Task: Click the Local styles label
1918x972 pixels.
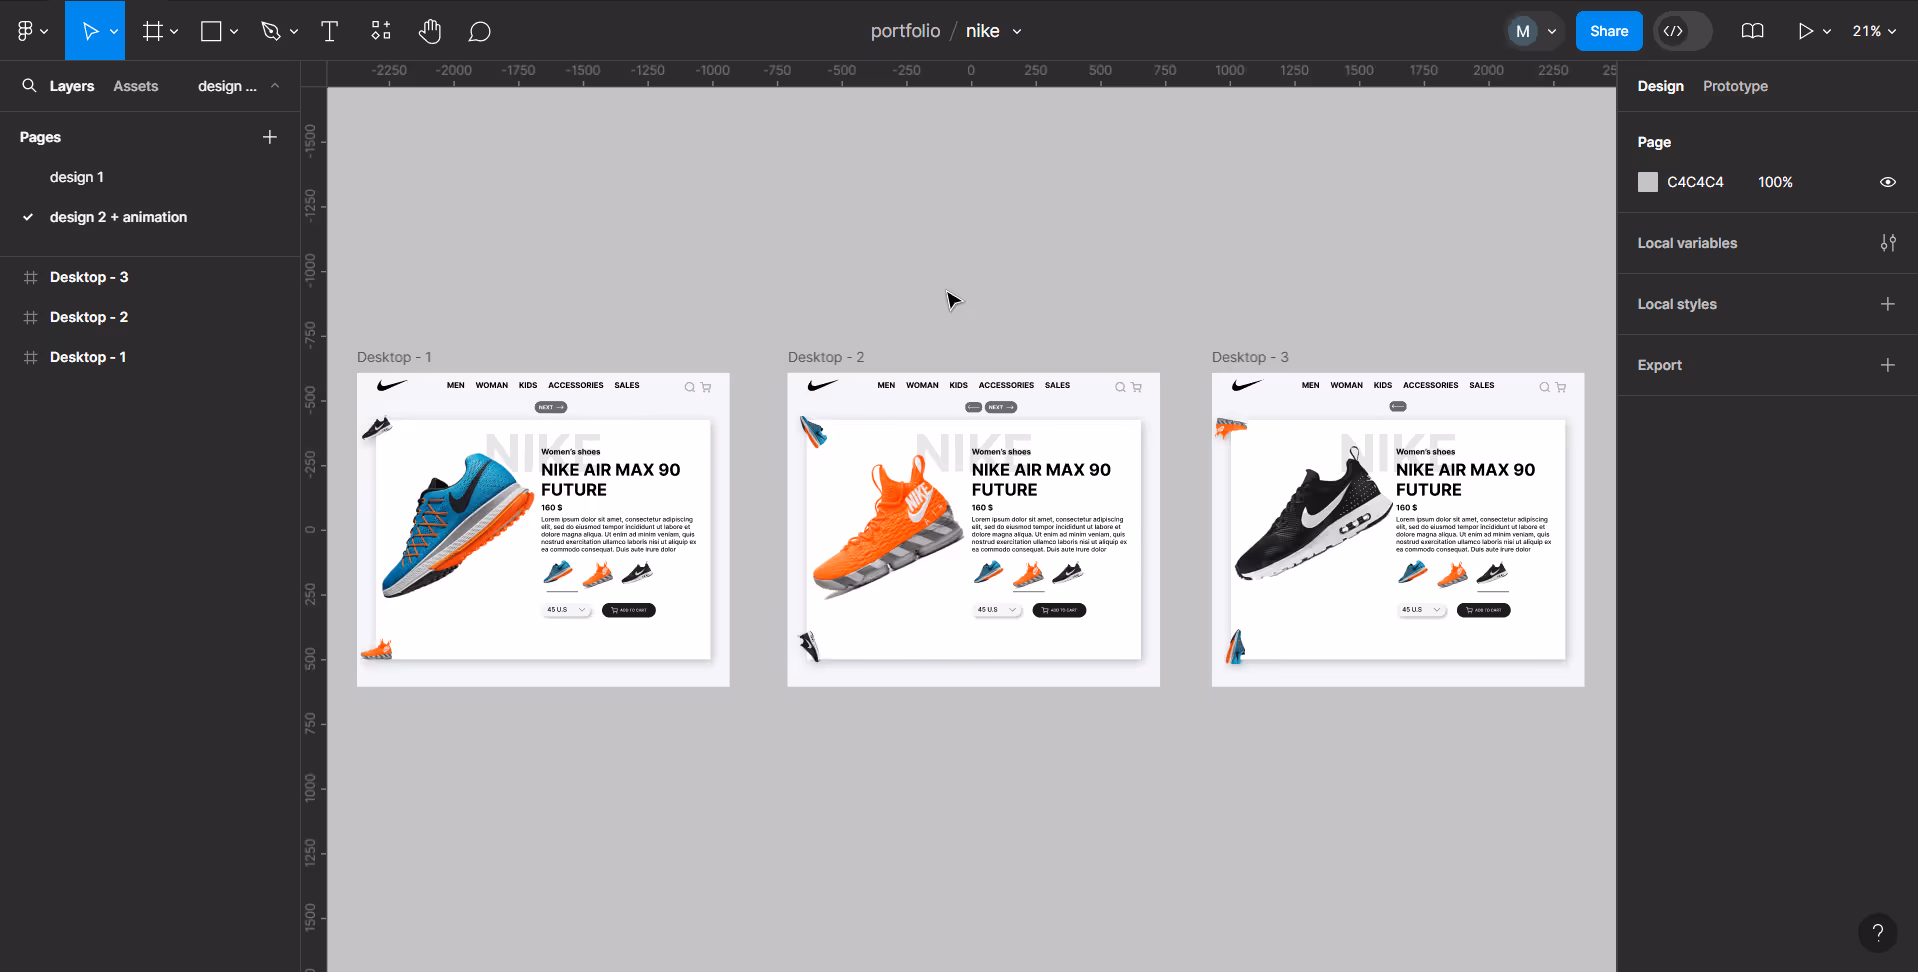Action: (x=1677, y=304)
